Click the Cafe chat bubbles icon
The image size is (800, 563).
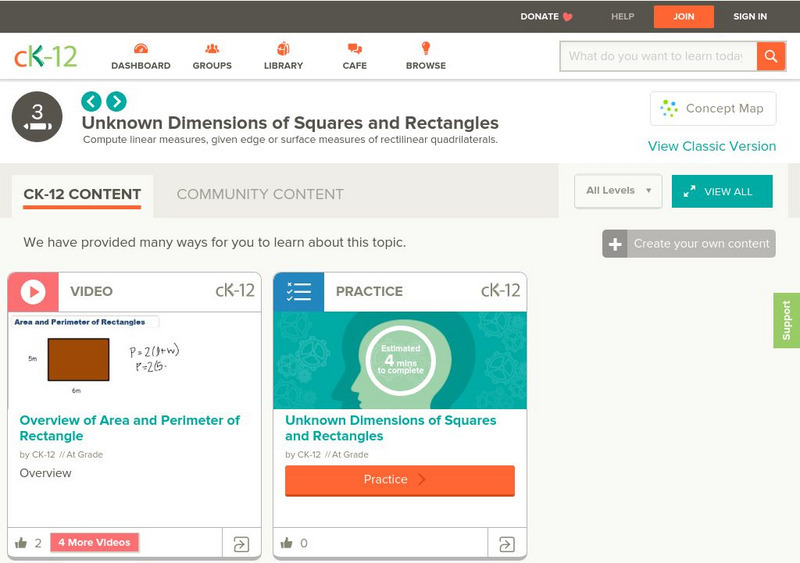pyautogui.click(x=354, y=49)
